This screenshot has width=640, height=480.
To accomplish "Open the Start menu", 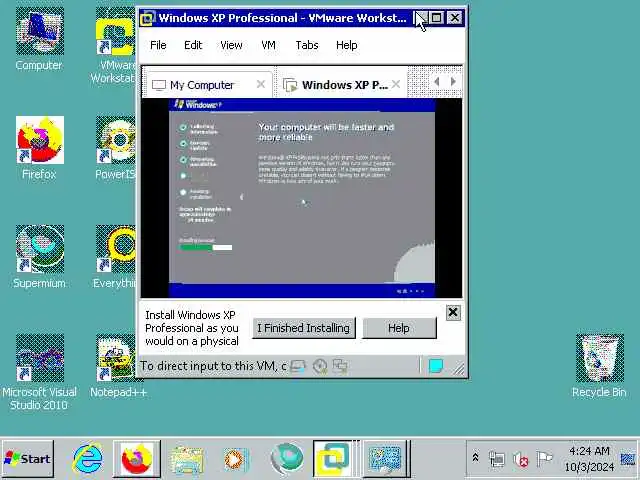I will 28,459.
